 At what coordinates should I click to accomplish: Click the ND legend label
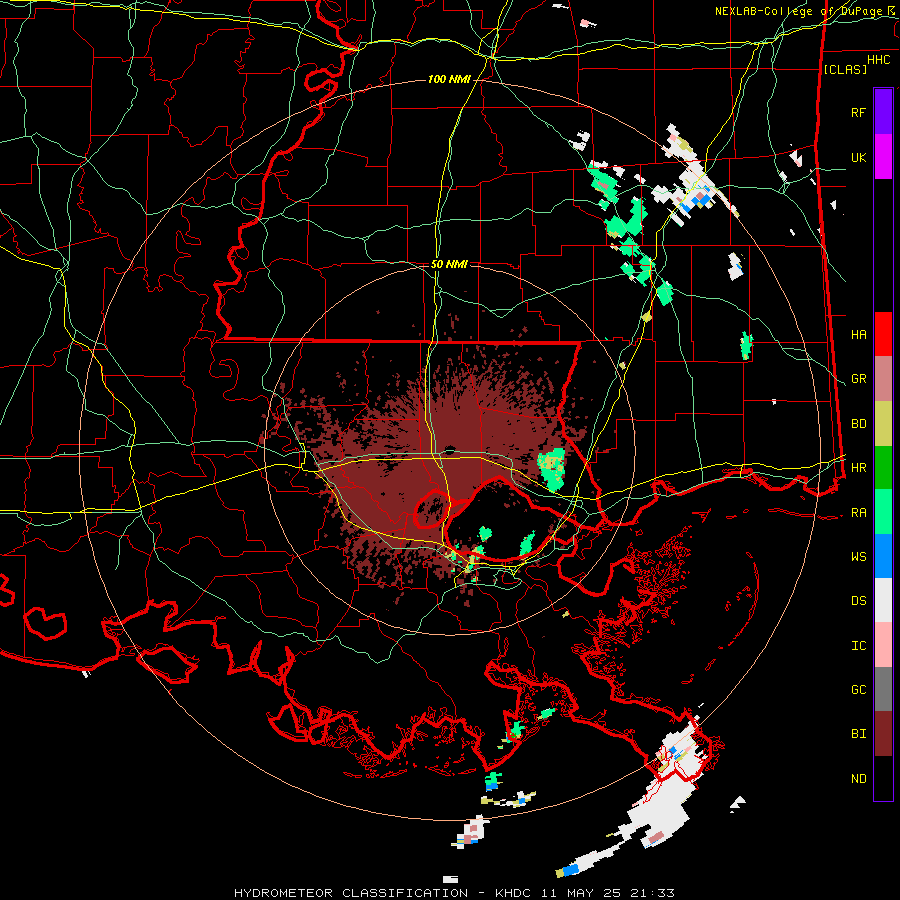point(858,778)
